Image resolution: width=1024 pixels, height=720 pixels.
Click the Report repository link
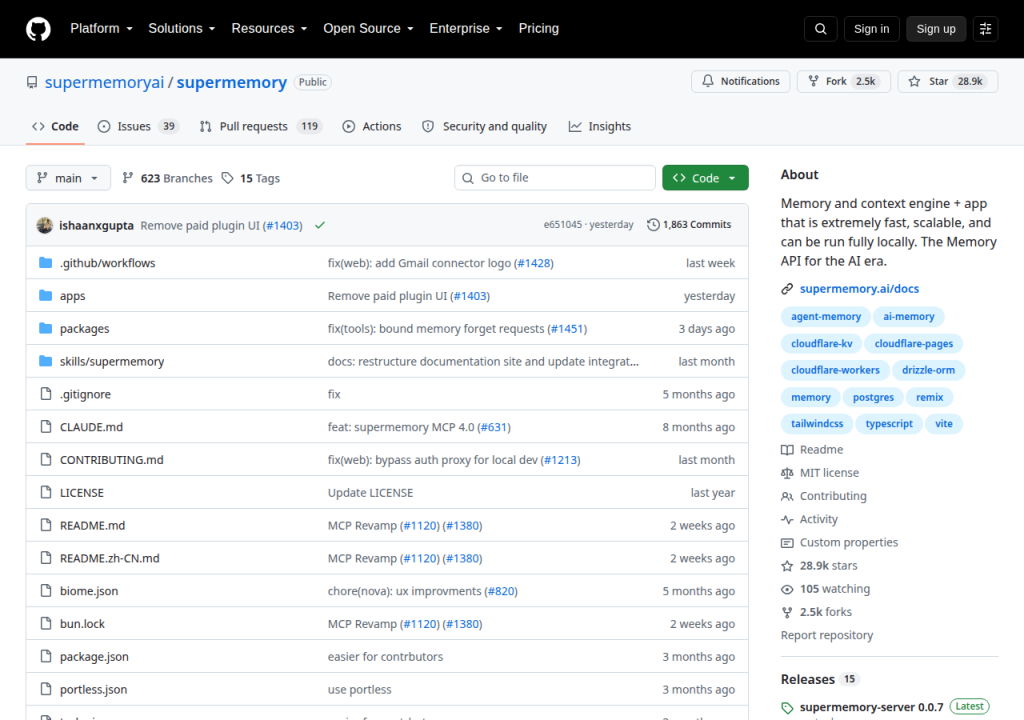827,635
